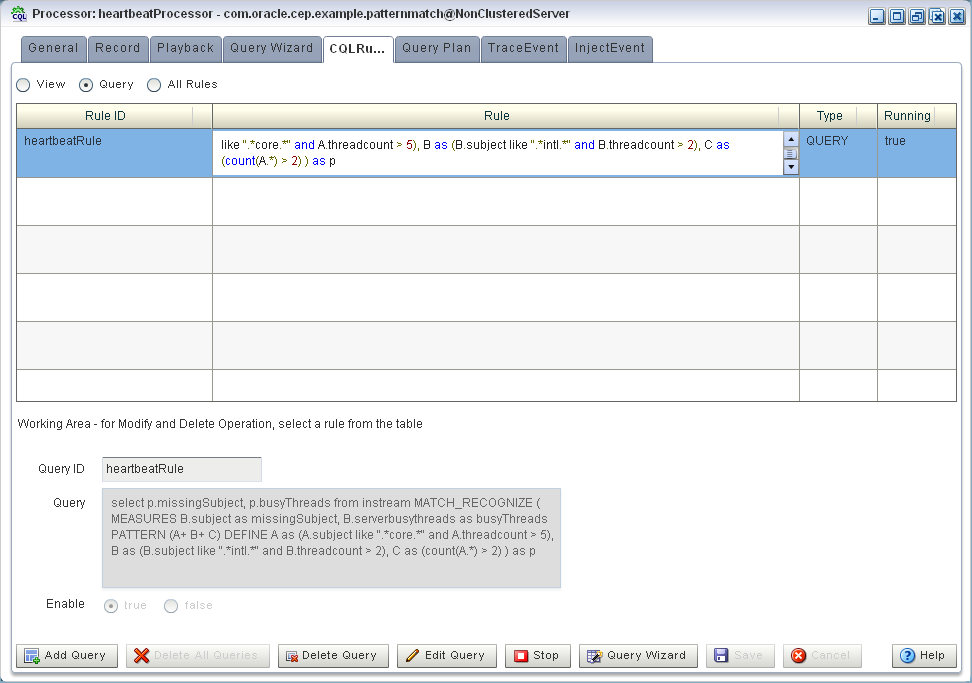
Task: Click the CQL processor icon in title bar
Action: coord(19,14)
